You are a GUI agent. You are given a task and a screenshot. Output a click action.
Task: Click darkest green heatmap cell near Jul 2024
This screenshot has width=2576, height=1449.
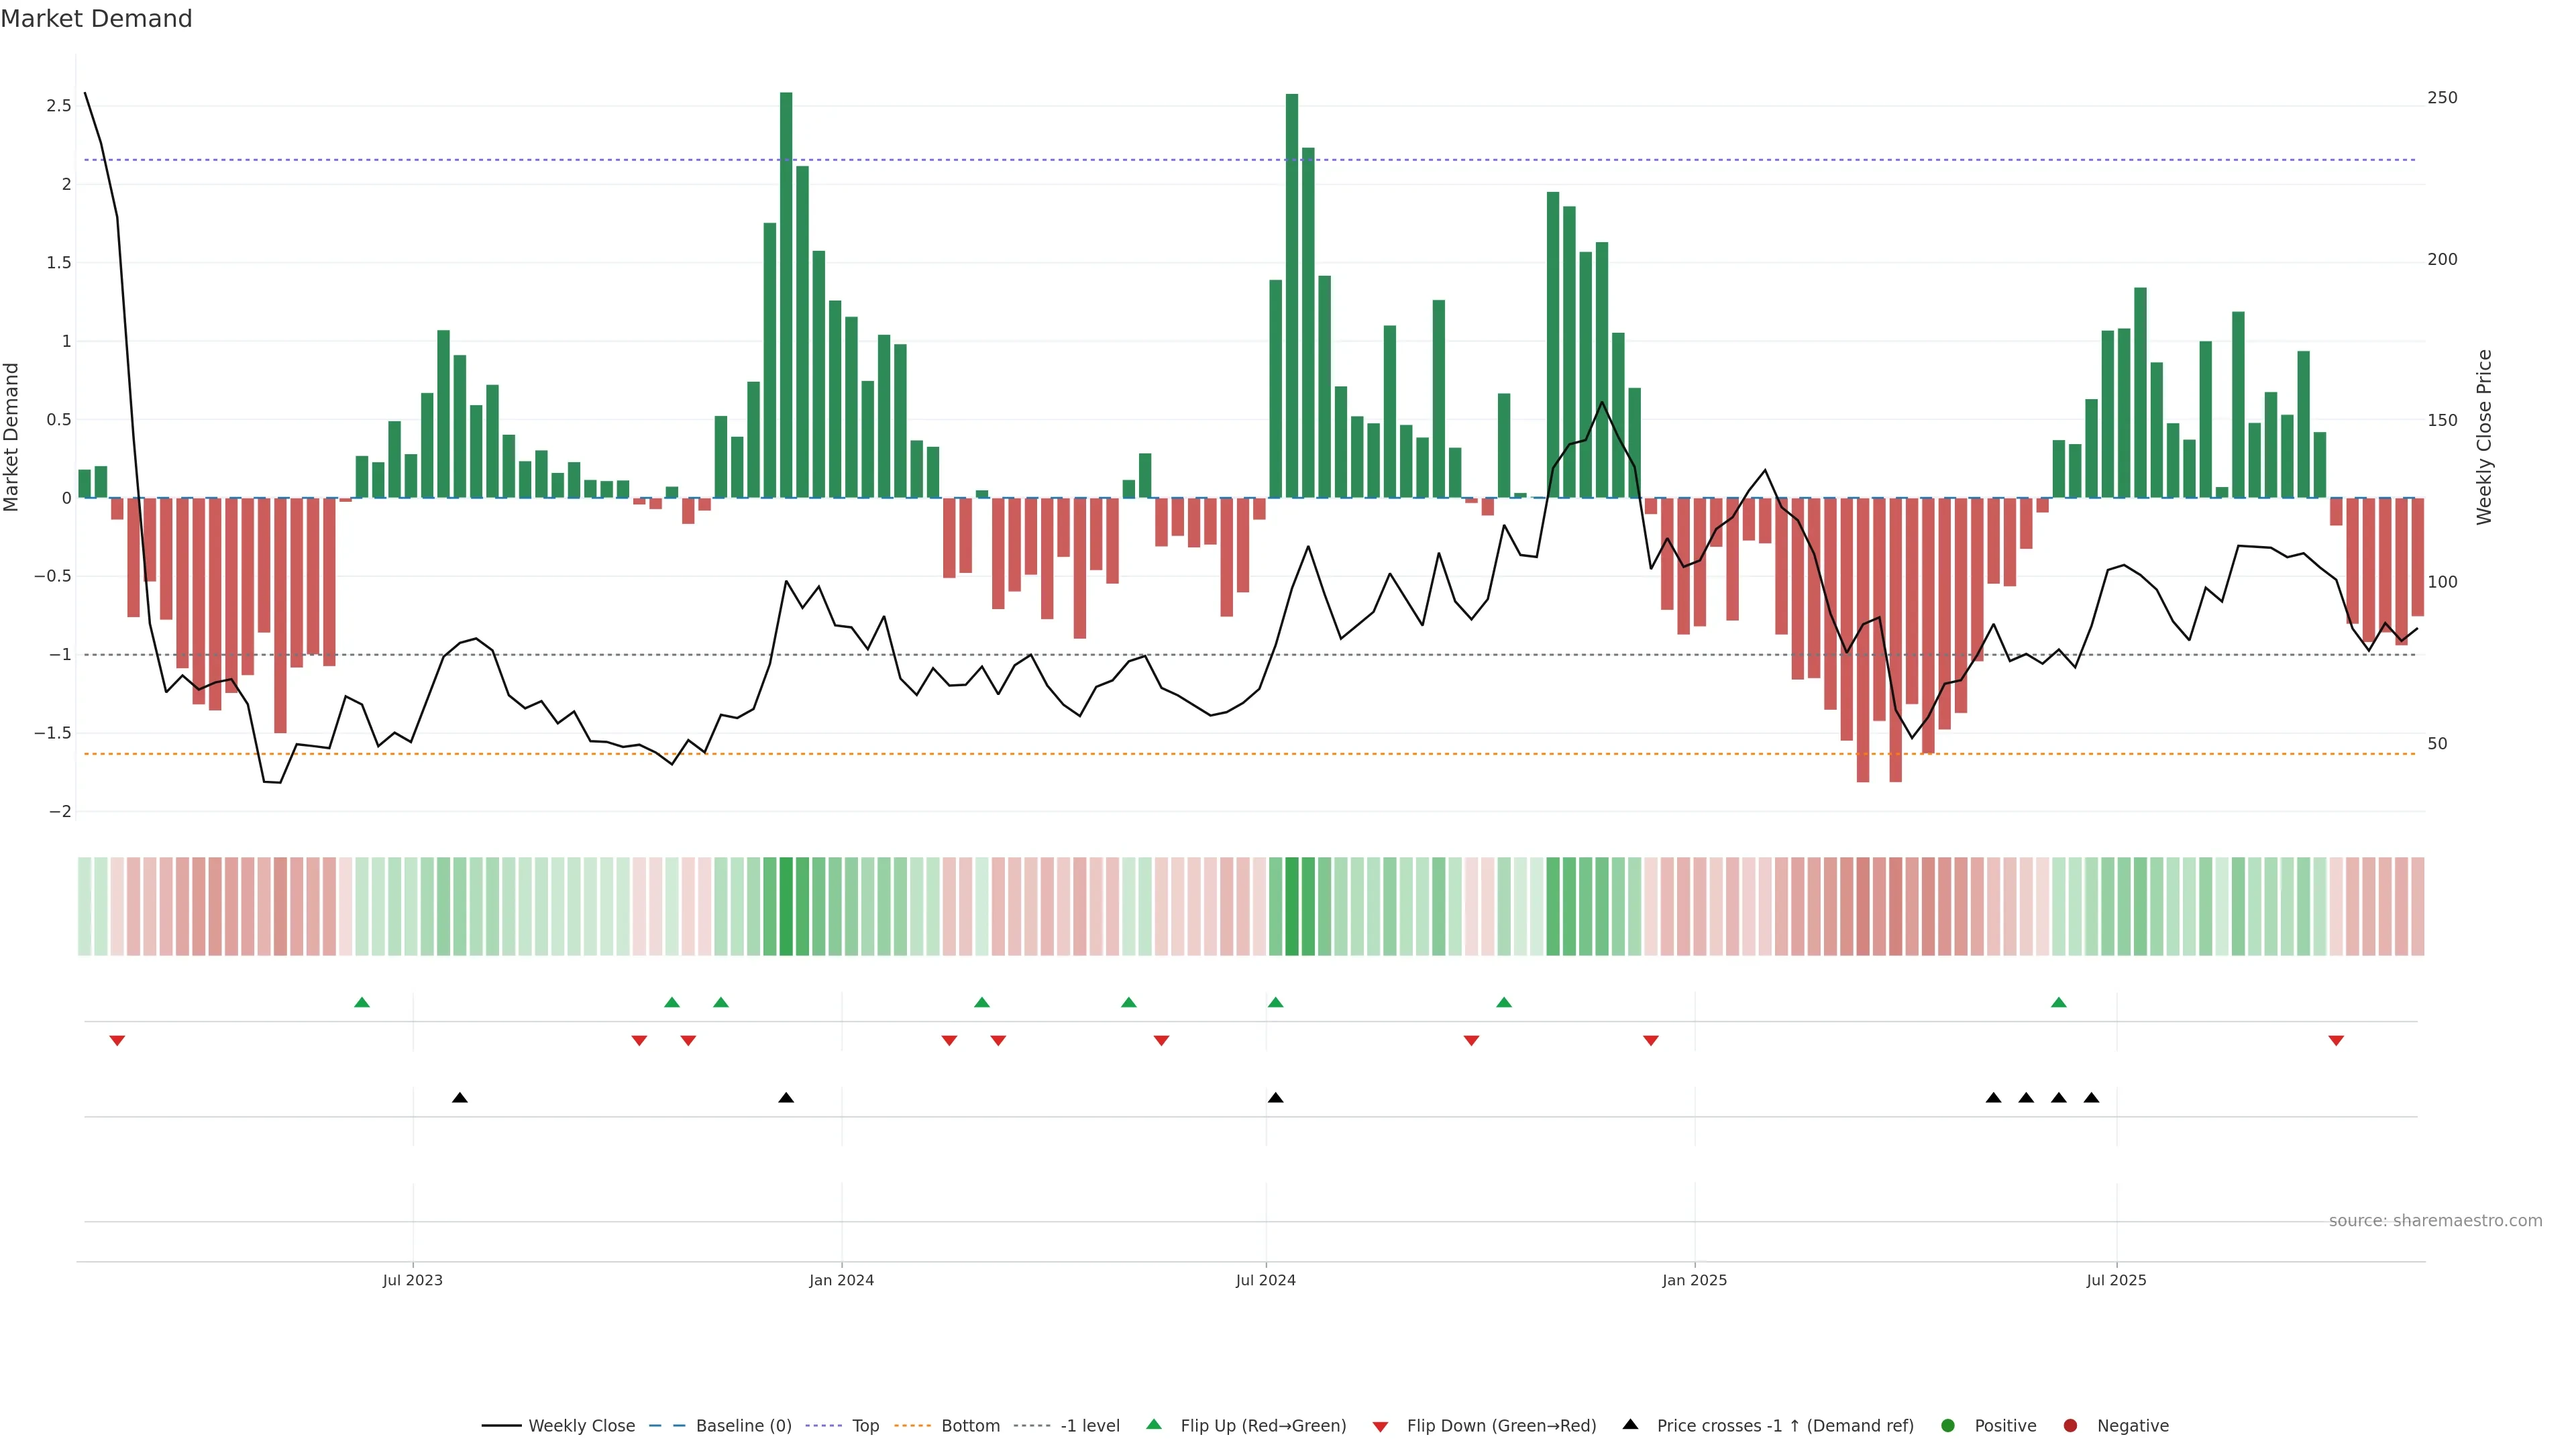1292,906
